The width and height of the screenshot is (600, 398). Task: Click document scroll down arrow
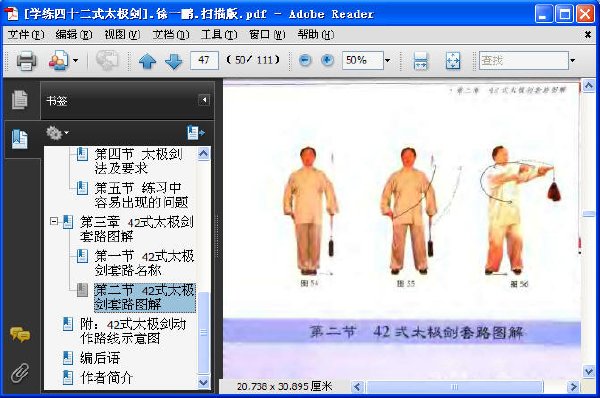click(589, 371)
